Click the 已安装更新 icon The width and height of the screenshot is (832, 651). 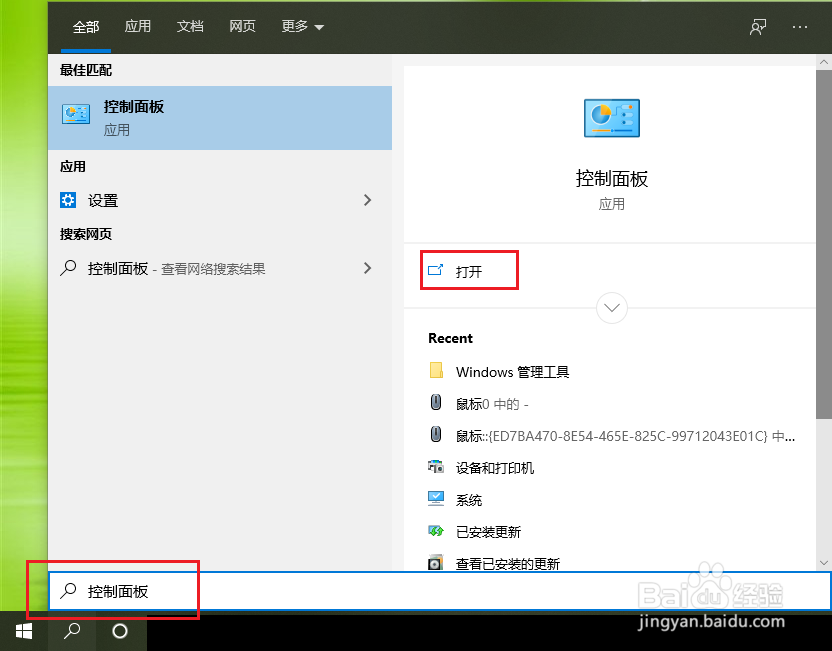[x=436, y=531]
